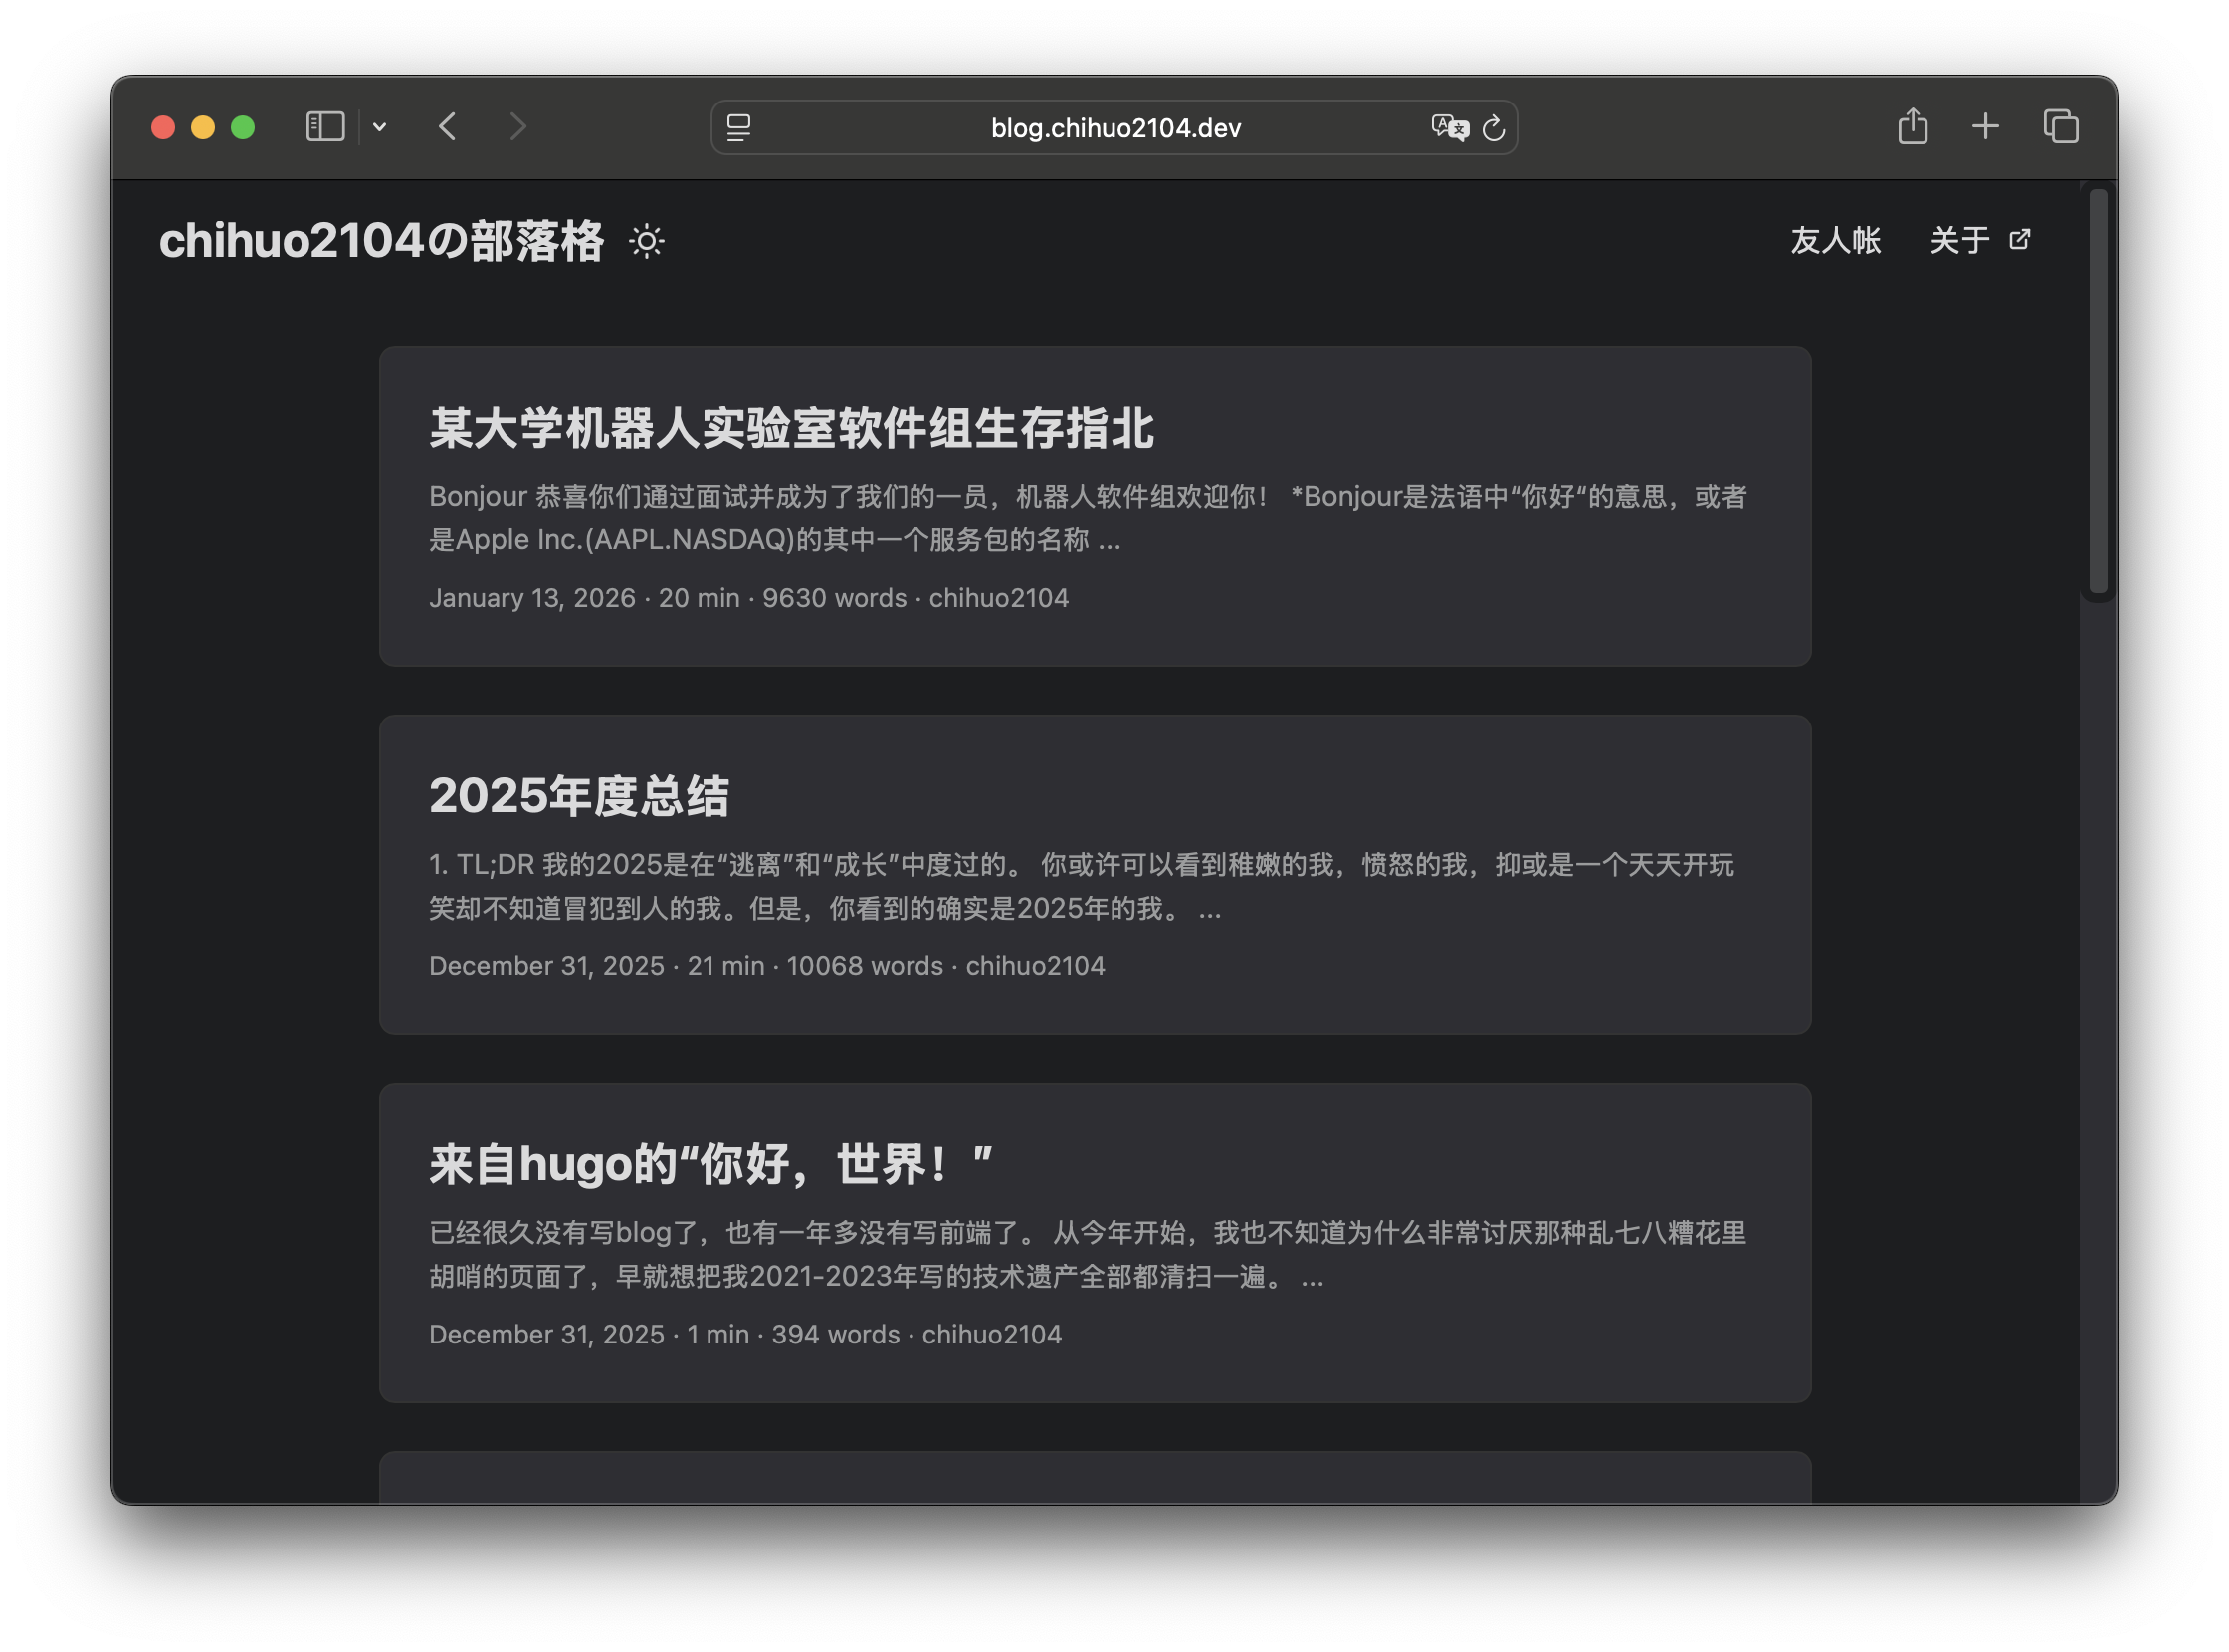Reload the page with refresh icon

pyautogui.click(x=1493, y=128)
